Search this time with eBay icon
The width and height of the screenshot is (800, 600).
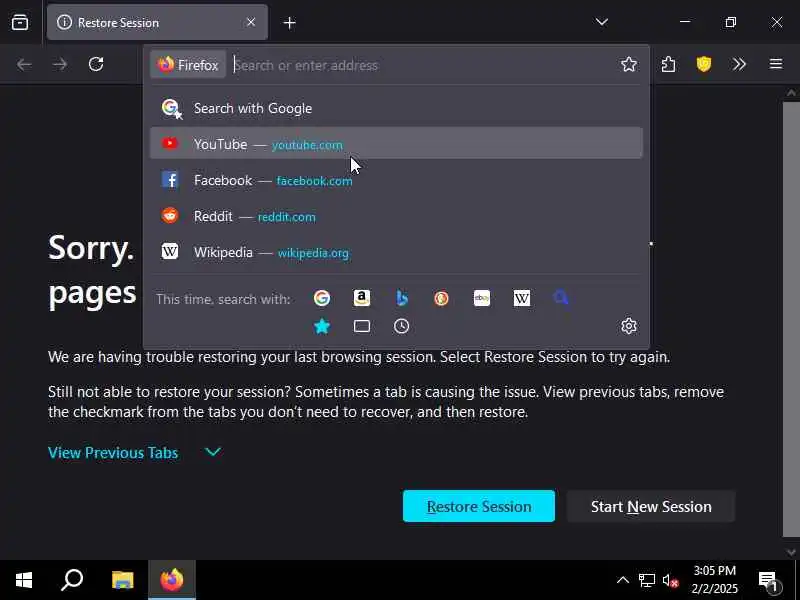click(x=482, y=298)
